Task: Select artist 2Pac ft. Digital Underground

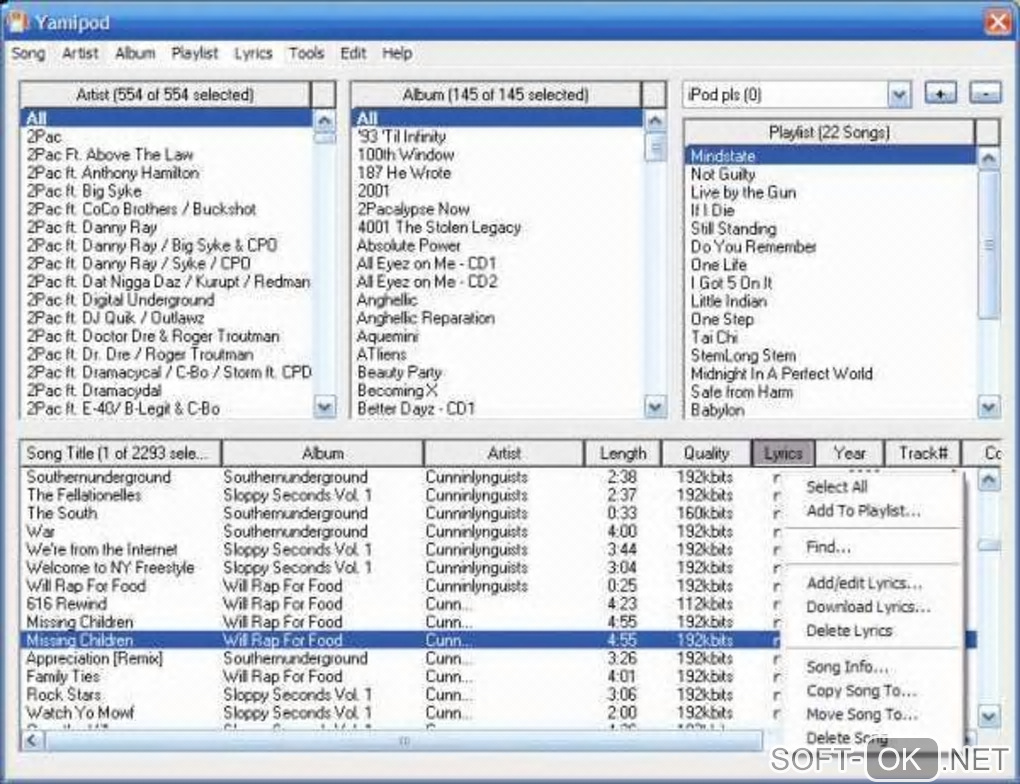Action: (x=167, y=300)
